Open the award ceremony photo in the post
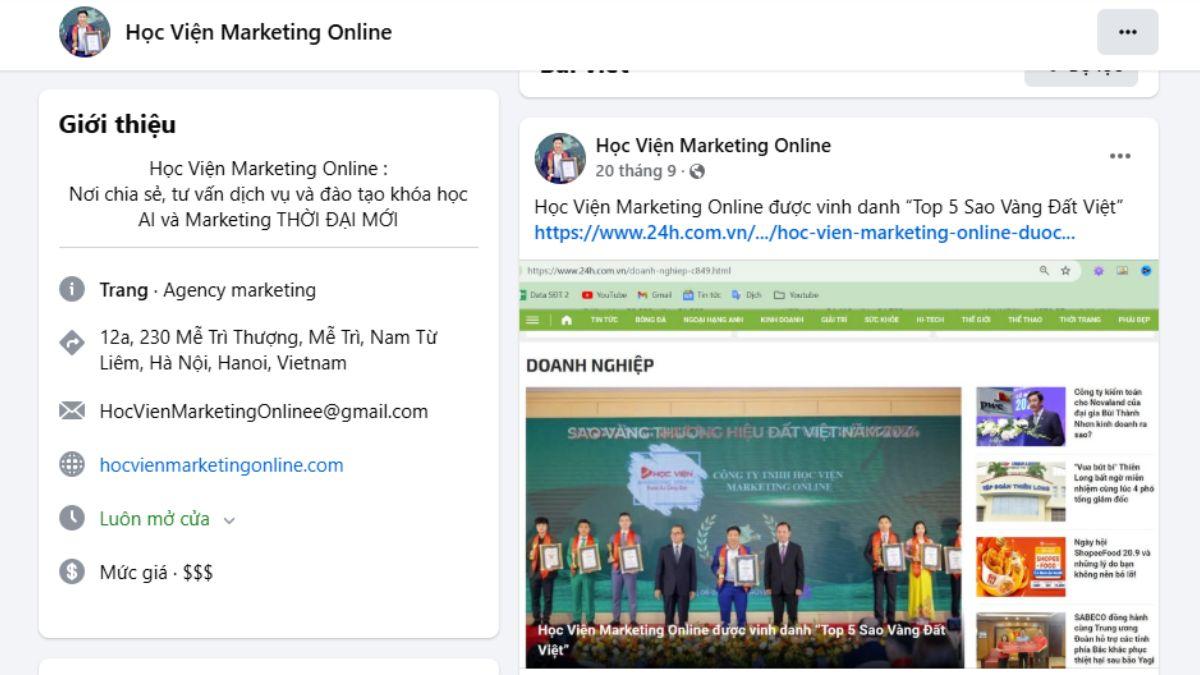The width and height of the screenshot is (1200, 675). point(744,527)
